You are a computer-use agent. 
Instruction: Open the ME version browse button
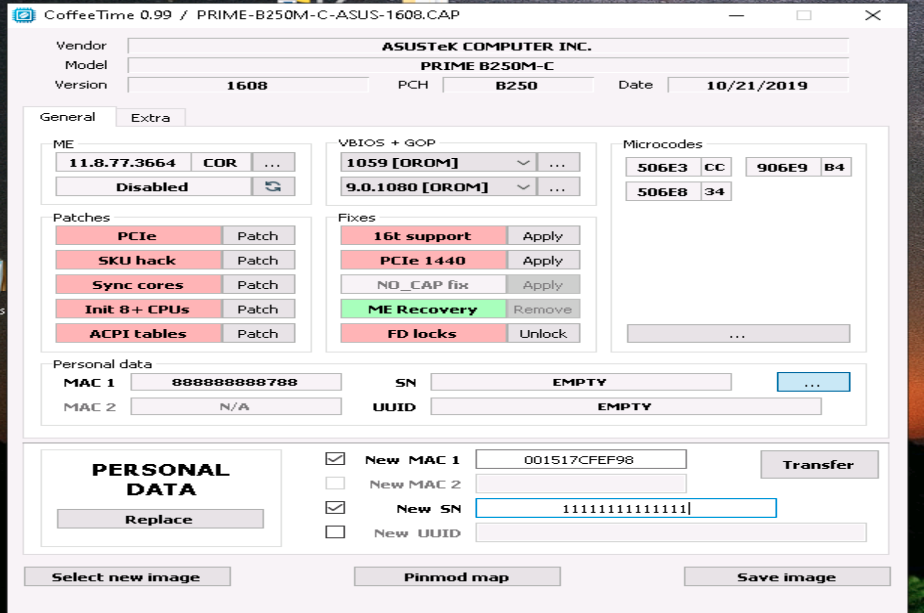(273, 162)
